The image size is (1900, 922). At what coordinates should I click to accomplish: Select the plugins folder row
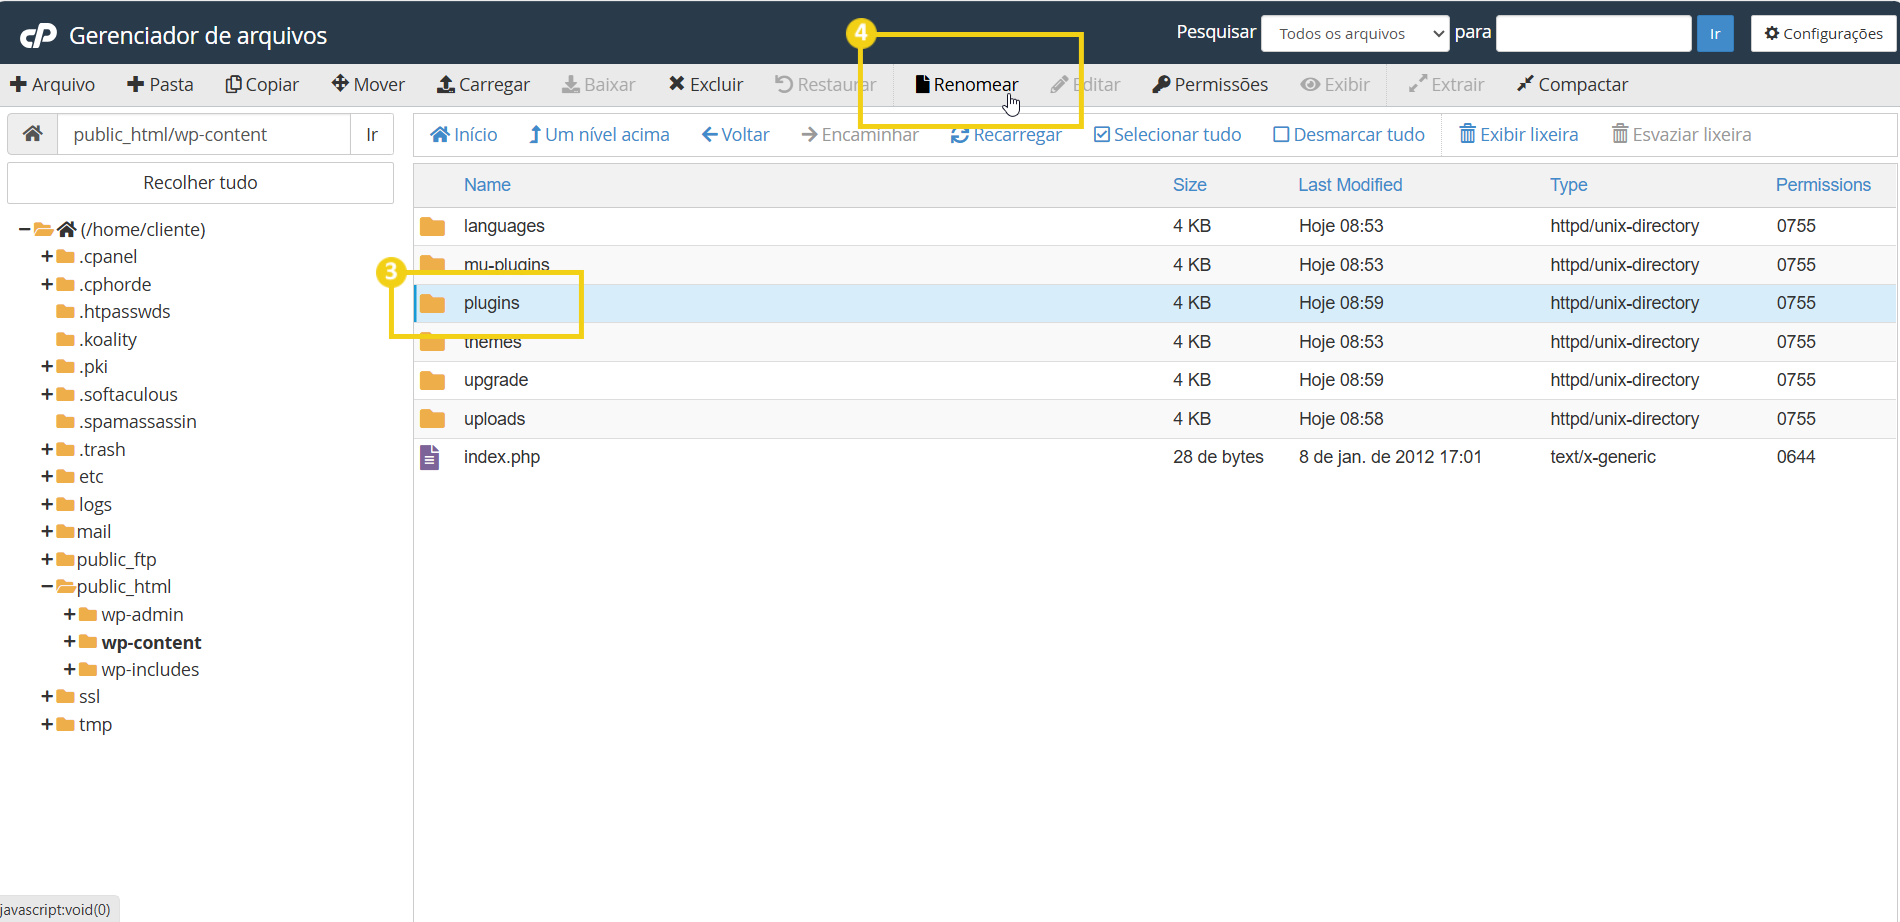coord(1155,303)
